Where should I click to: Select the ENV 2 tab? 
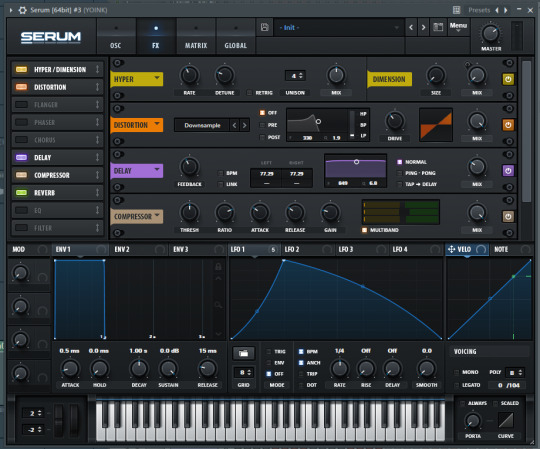coord(139,249)
